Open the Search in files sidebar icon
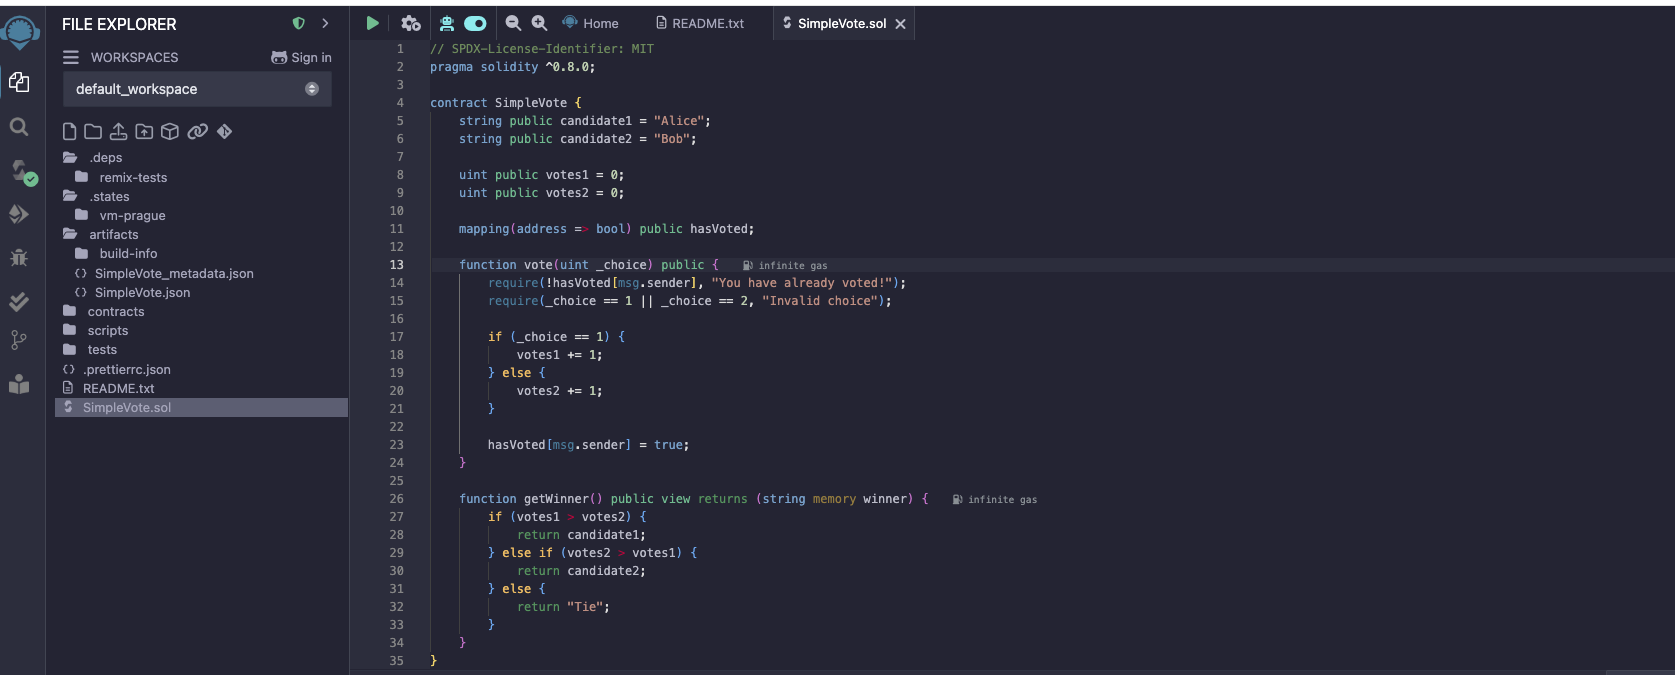 tap(19, 127)
